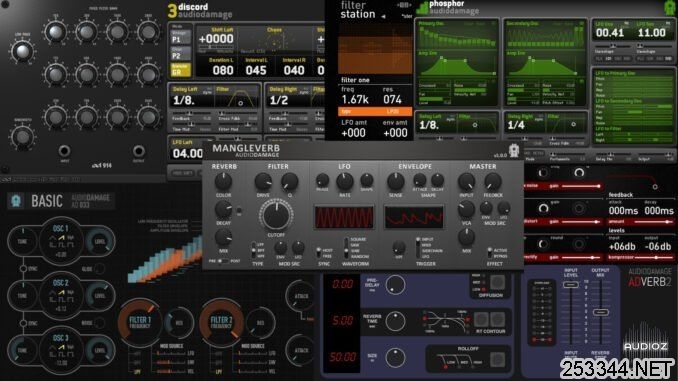The height and width of the screenshot is (381, 678).
Task: Click the ADverb2 output mix fader
Action: click(x=601, y=312)
